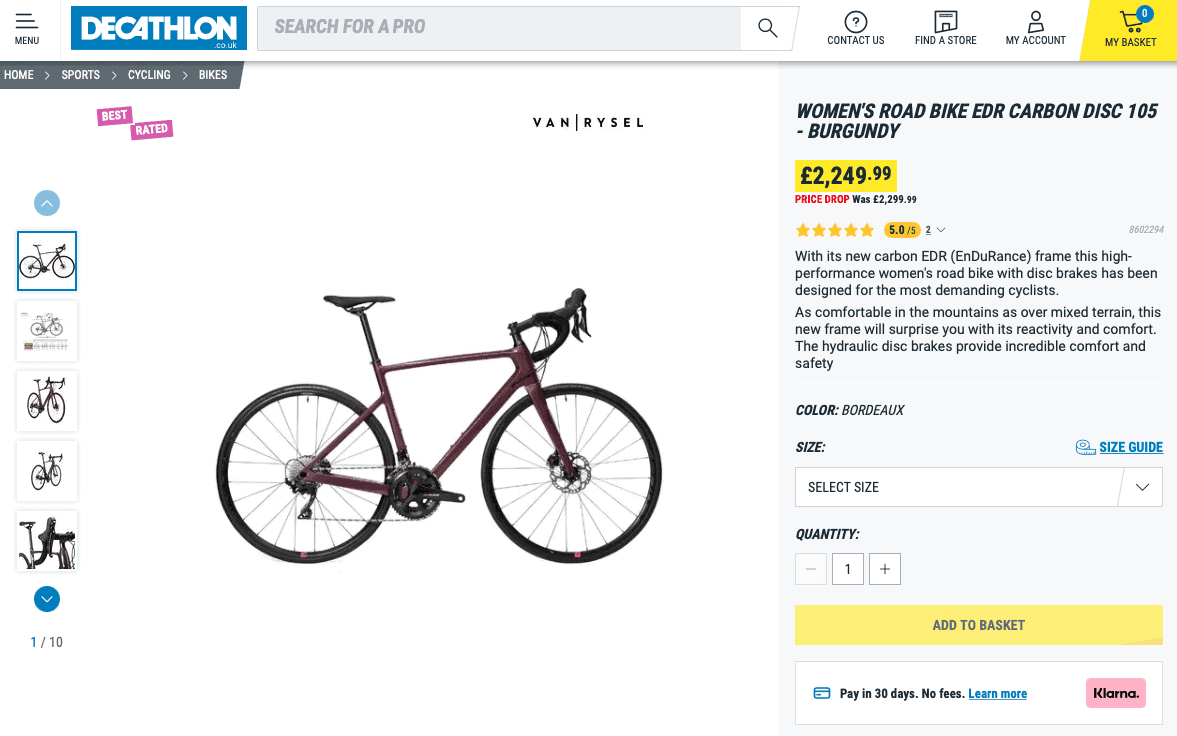Go to Sports breadcrumb
Image resolution: width=1177 pixels, height=736 pixels.
80,75
